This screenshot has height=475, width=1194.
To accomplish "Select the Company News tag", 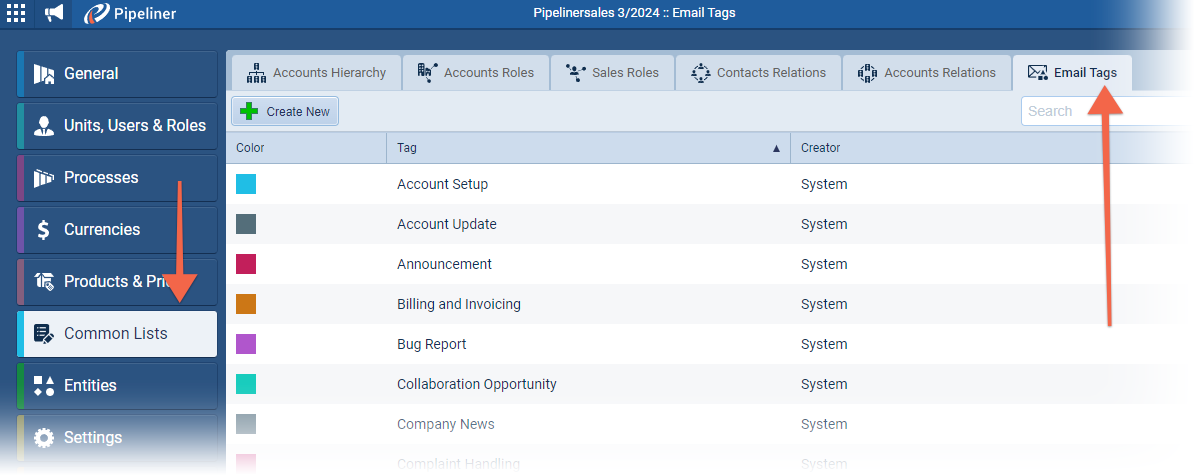I will [445, 424].
